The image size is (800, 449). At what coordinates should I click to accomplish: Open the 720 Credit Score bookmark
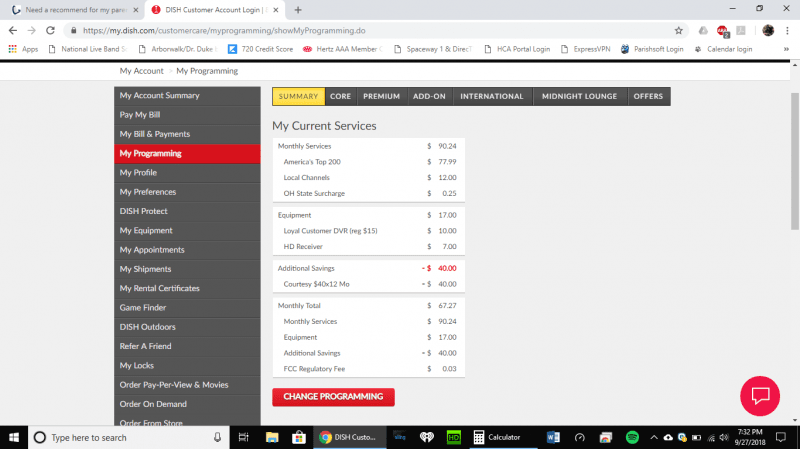[260, 49]
